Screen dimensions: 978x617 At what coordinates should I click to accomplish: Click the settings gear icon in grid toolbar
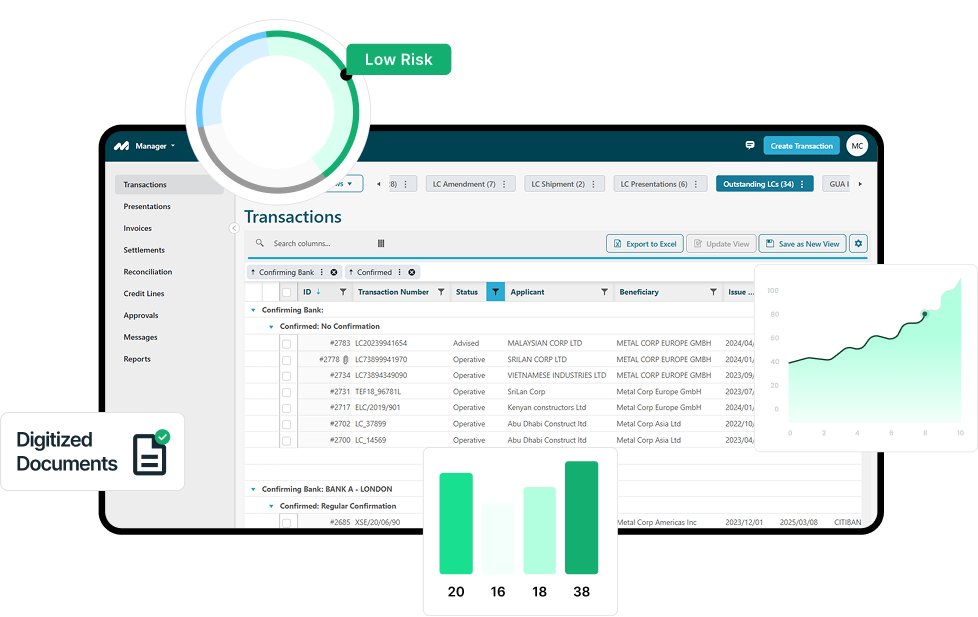click(x=858, y=243)
